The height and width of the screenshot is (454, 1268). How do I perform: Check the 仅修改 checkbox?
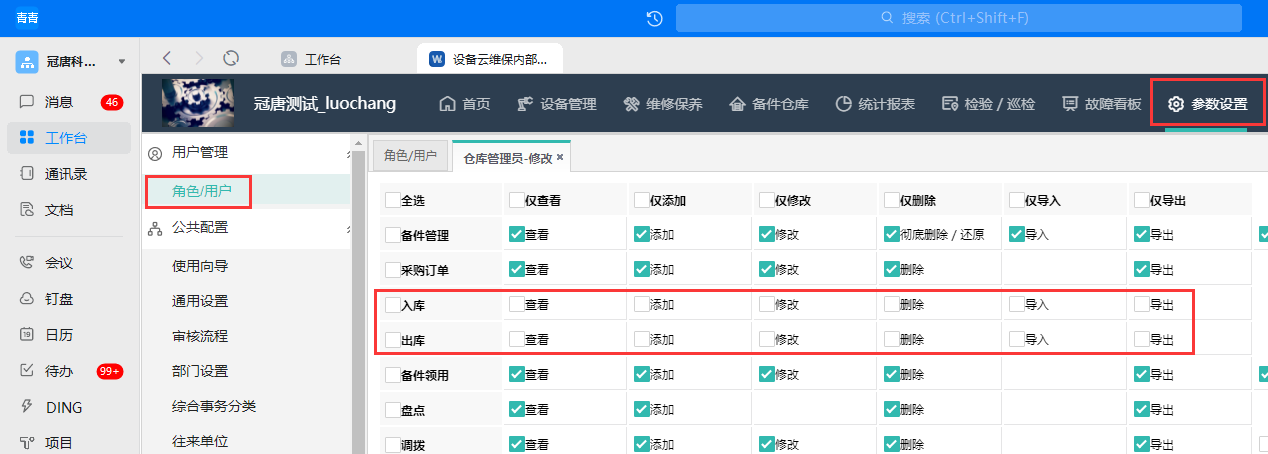pos(767,199)
